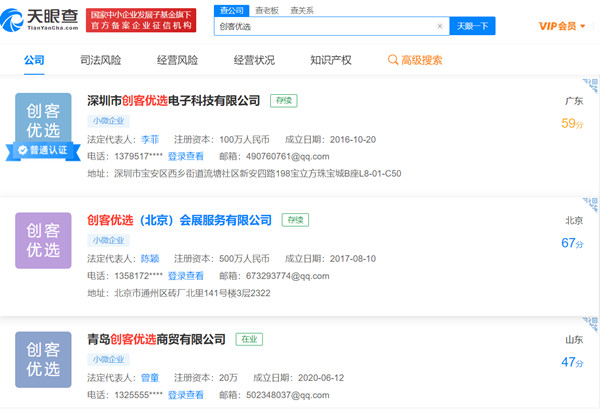The image size is (600, 409).
Task: Click the 在业 tag on Qingdao company
Action: point(249,339)
